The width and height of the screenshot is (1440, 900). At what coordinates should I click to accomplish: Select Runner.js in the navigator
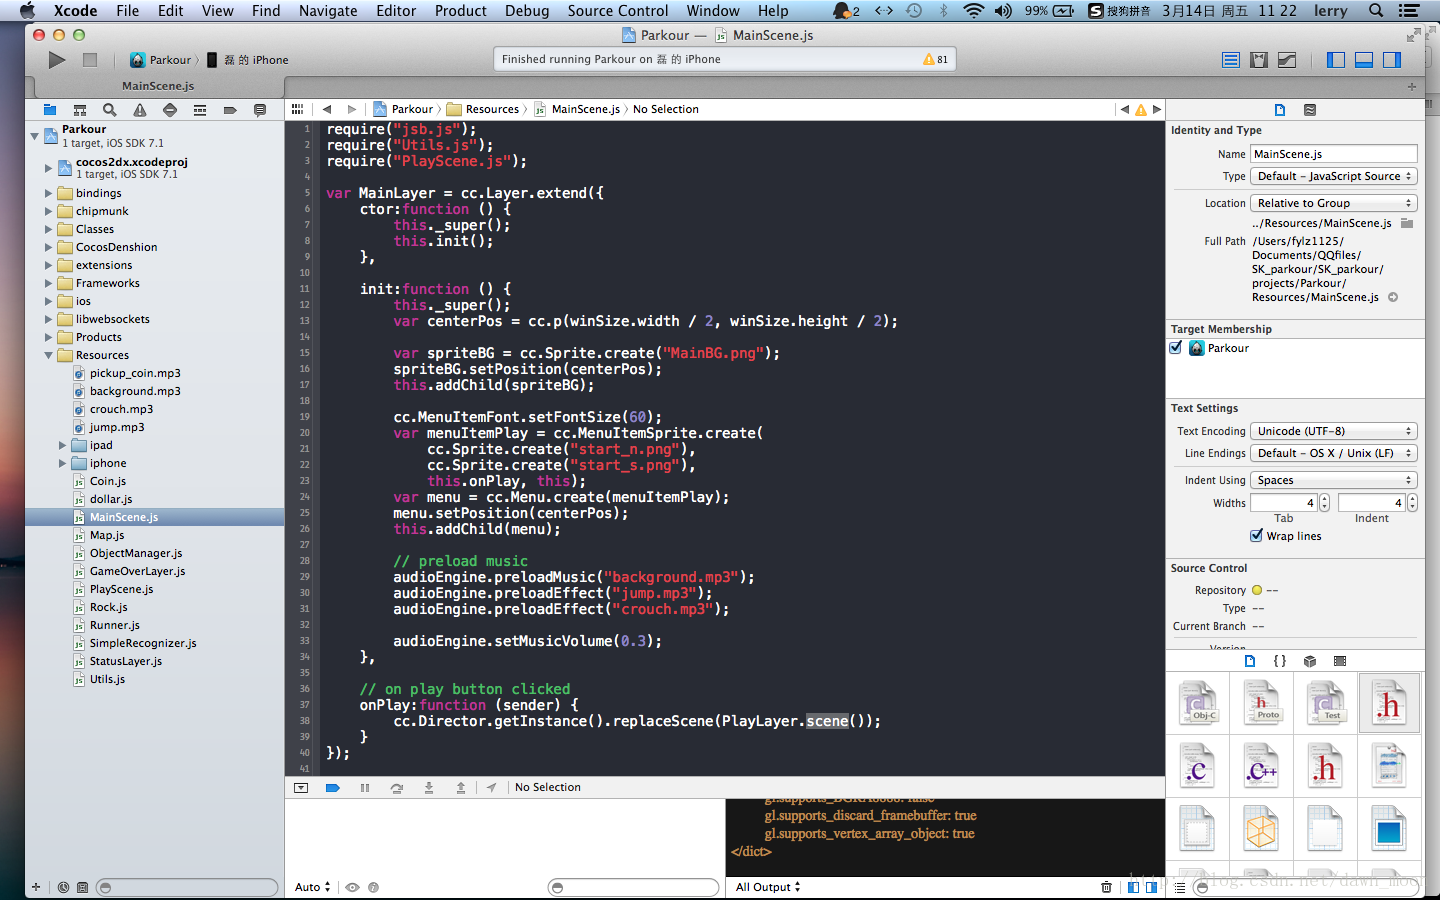pyautogui.click(x=114, y=625)
